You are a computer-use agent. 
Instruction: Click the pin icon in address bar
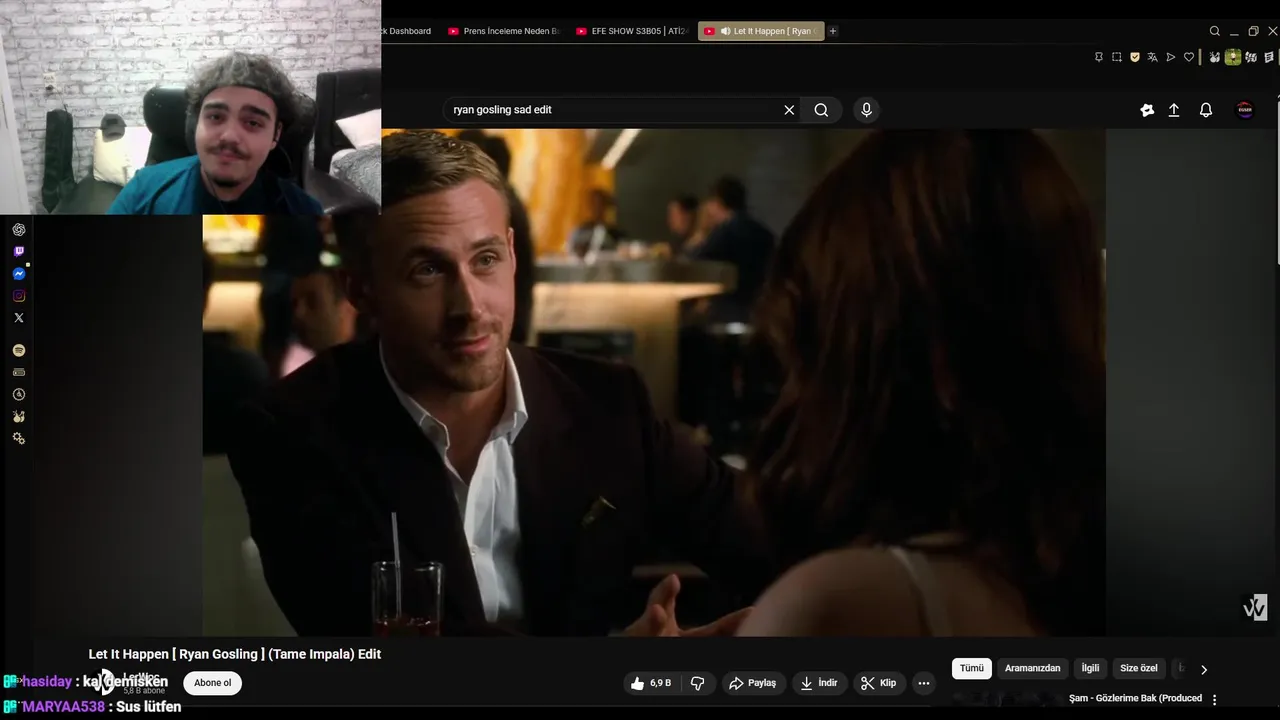click(x=1099, y=57)
